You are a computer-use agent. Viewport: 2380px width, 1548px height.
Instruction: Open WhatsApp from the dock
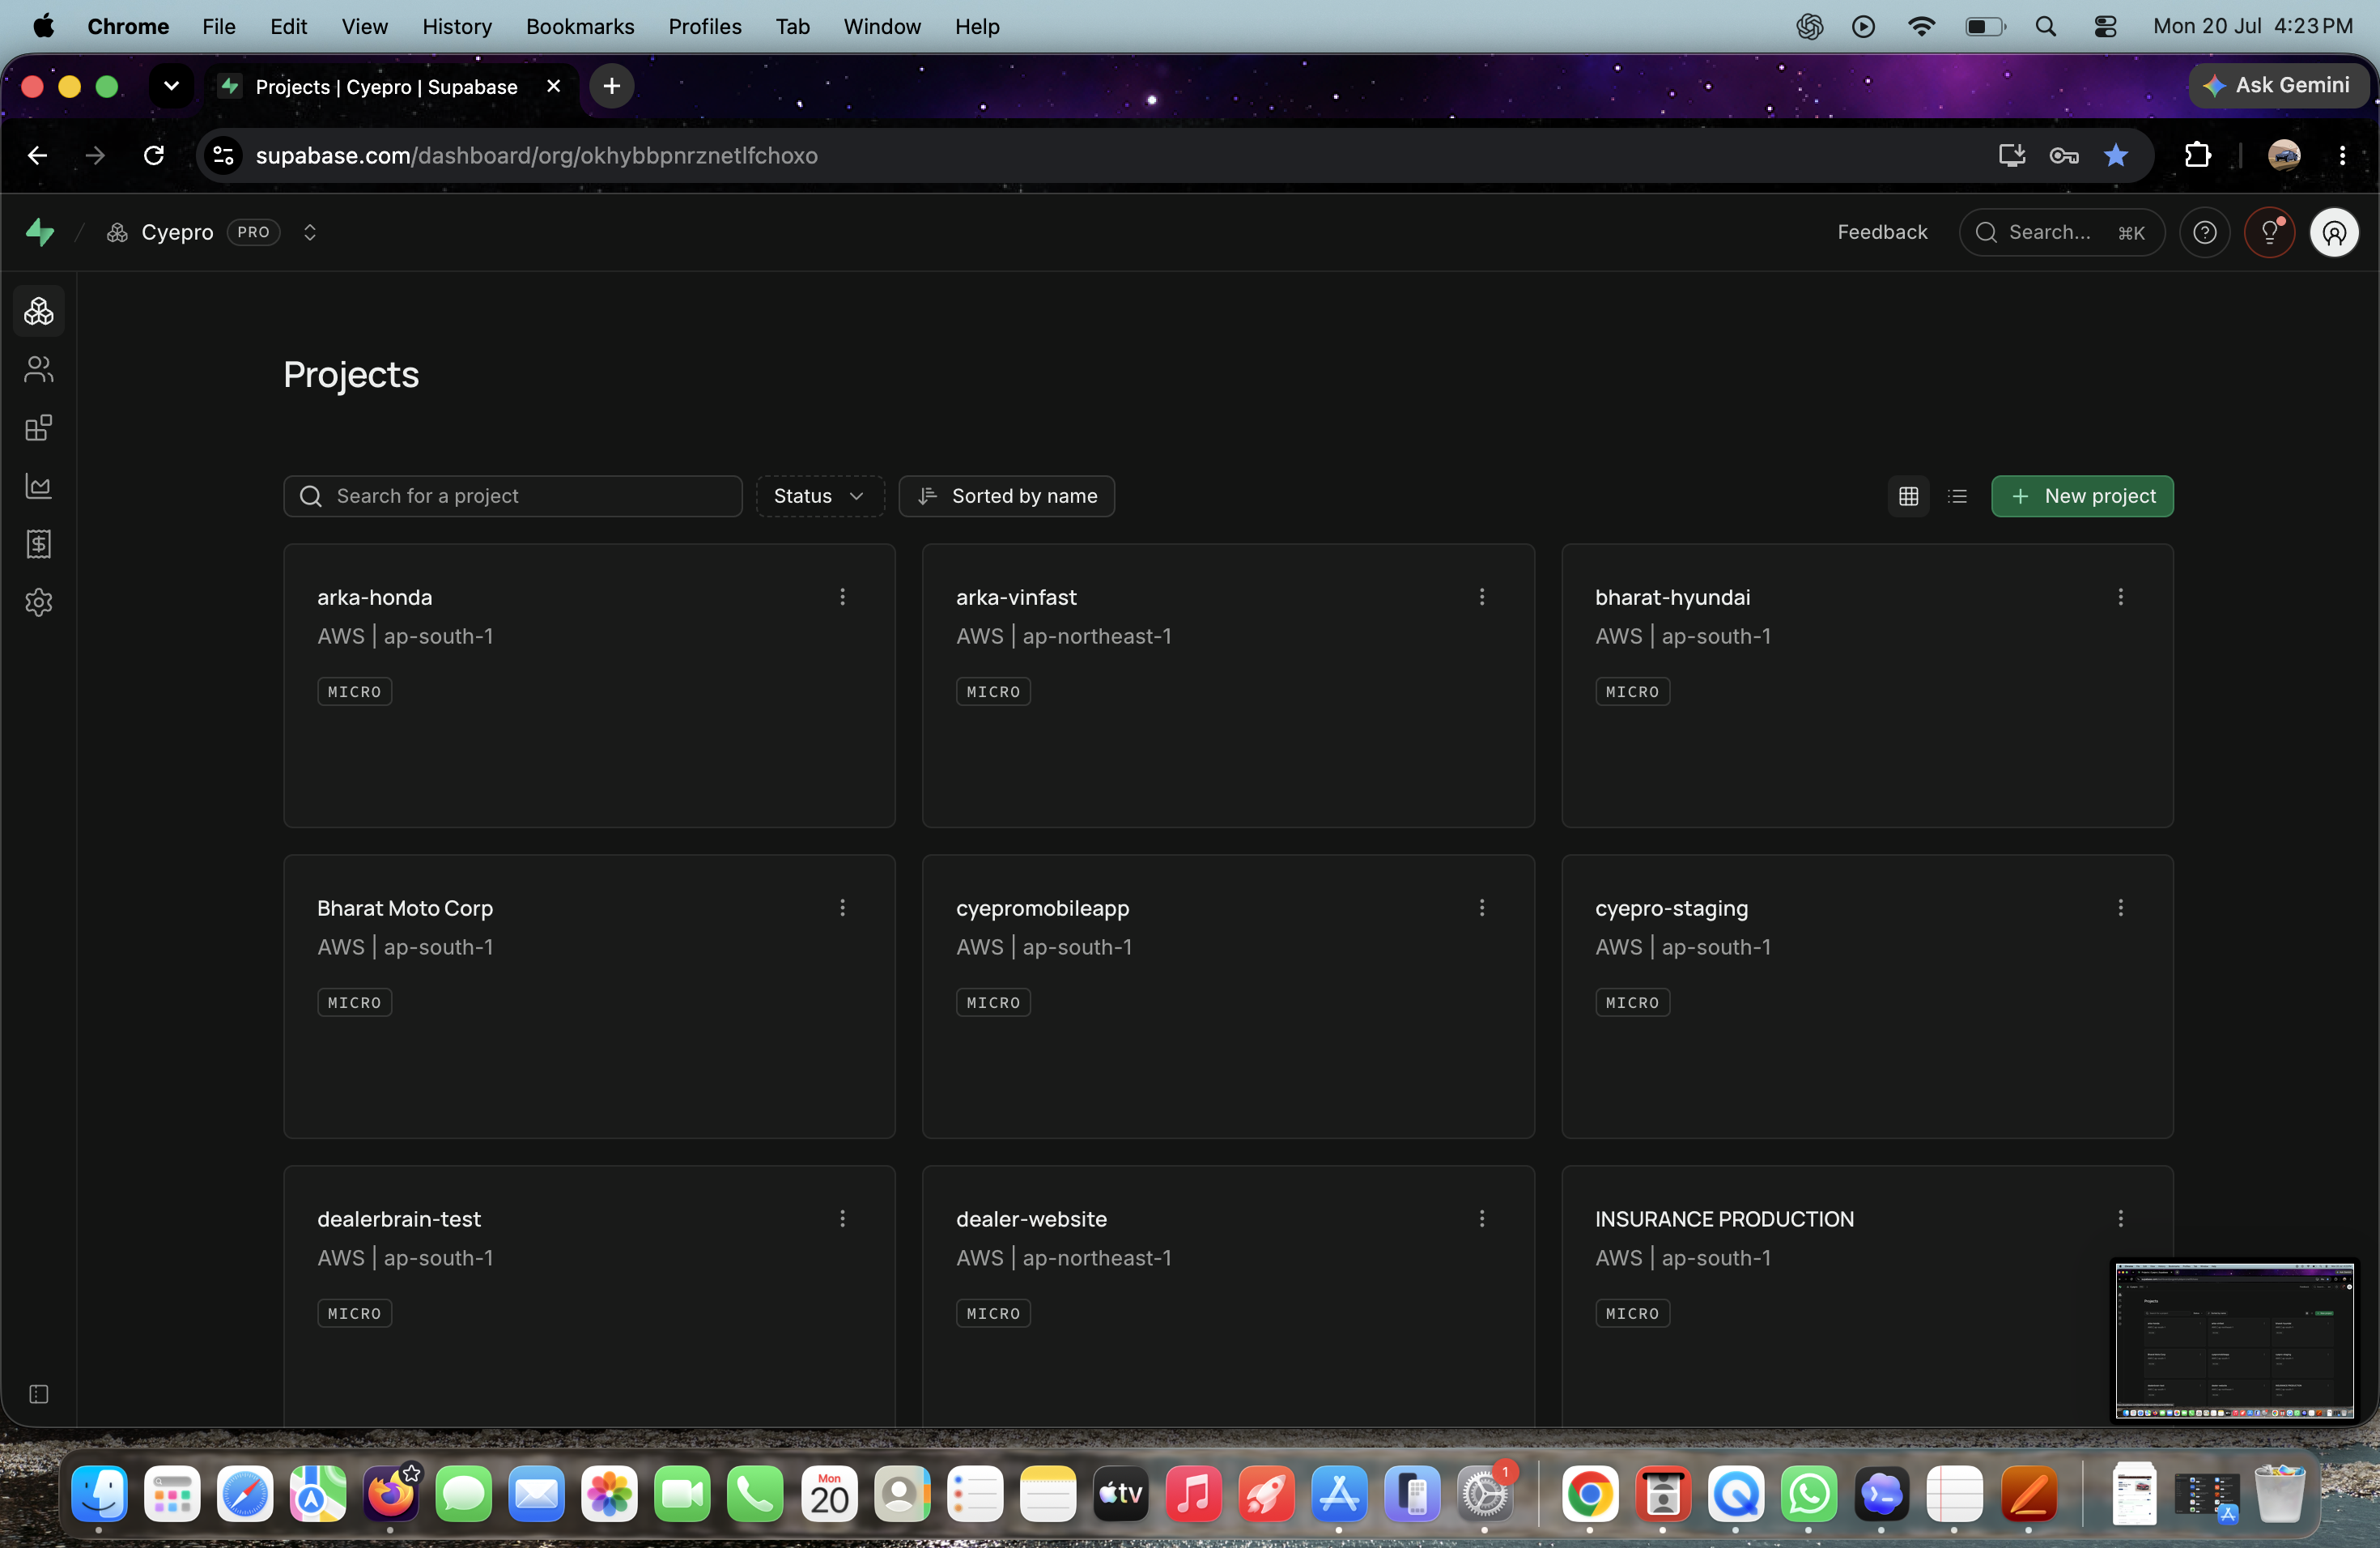click(1809, 1493)
